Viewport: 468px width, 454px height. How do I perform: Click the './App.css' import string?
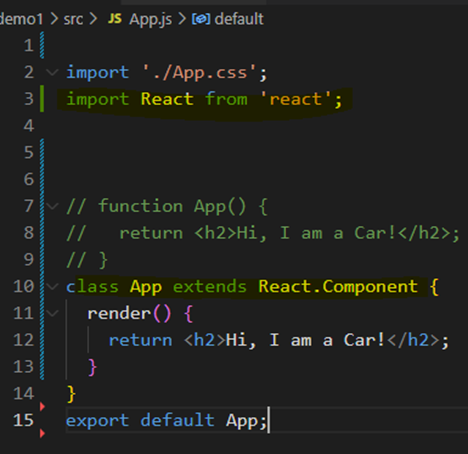pos(199,73)
